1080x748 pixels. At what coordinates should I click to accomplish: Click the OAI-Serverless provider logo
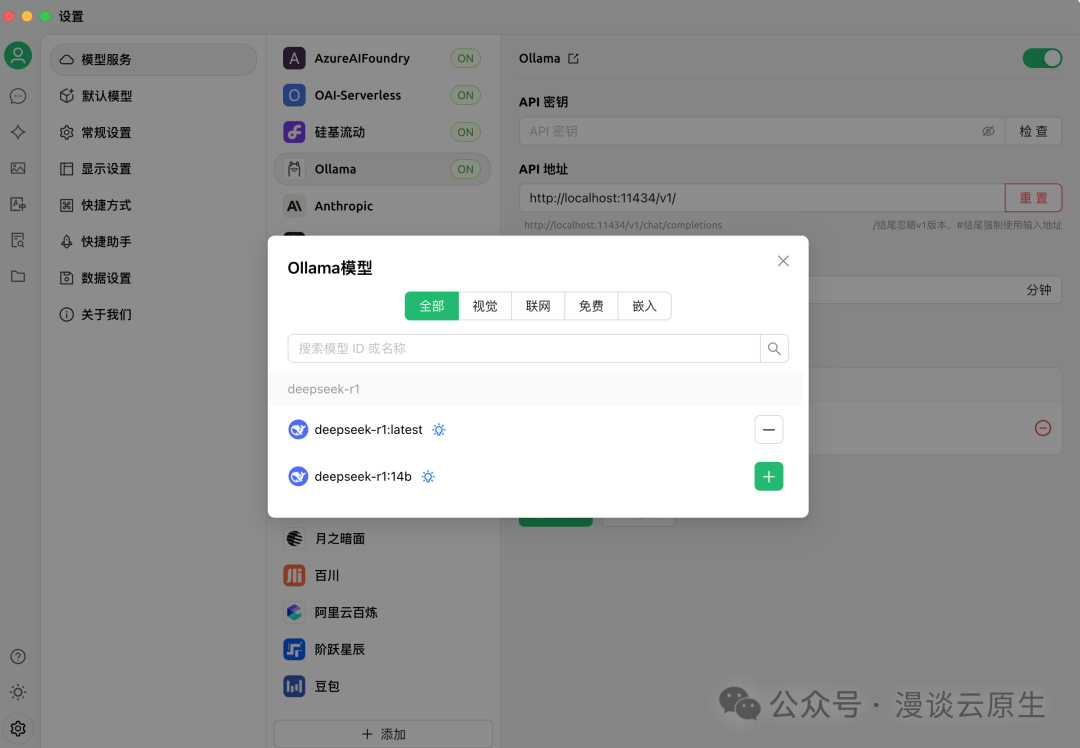pos(294,95)
